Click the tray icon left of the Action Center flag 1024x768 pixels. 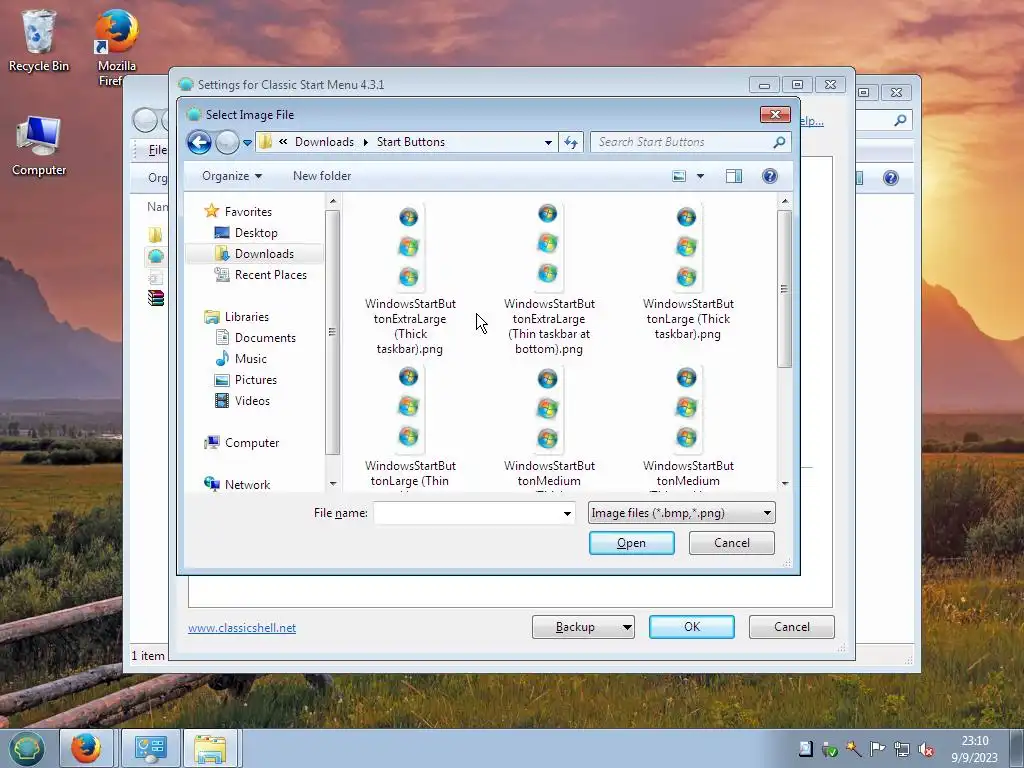coord(854,749)
